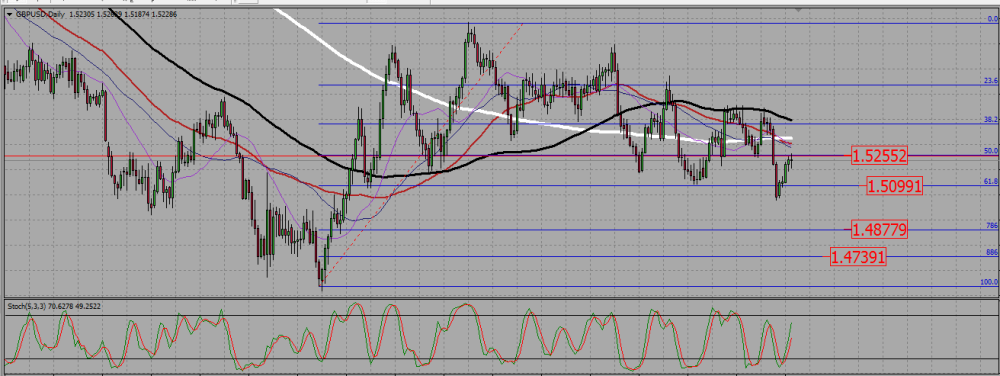Select the 1.52552 red price label
The image size is (1000, 376).
click(x=879, y=155)
